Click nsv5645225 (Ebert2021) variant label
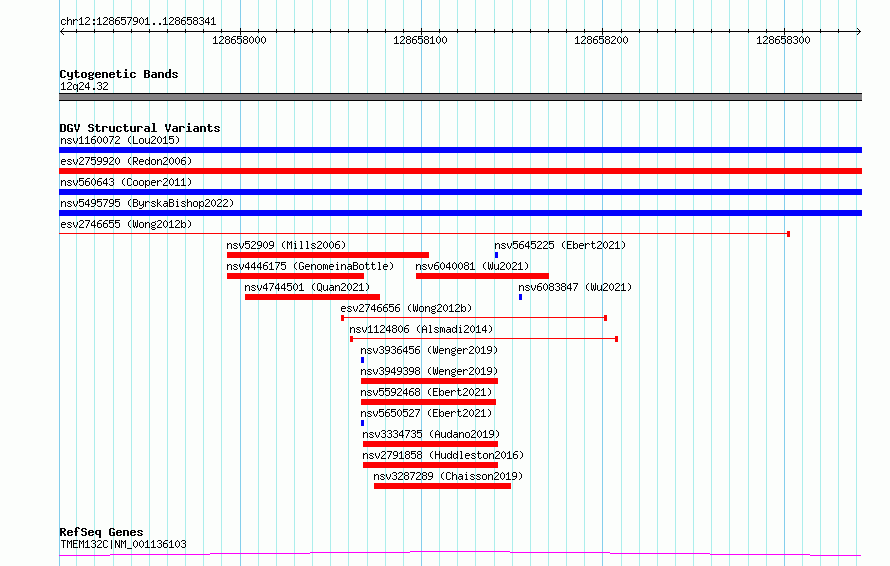Image resolution: width=890 pixels, height=566 pixels. [x=560, y=245]
